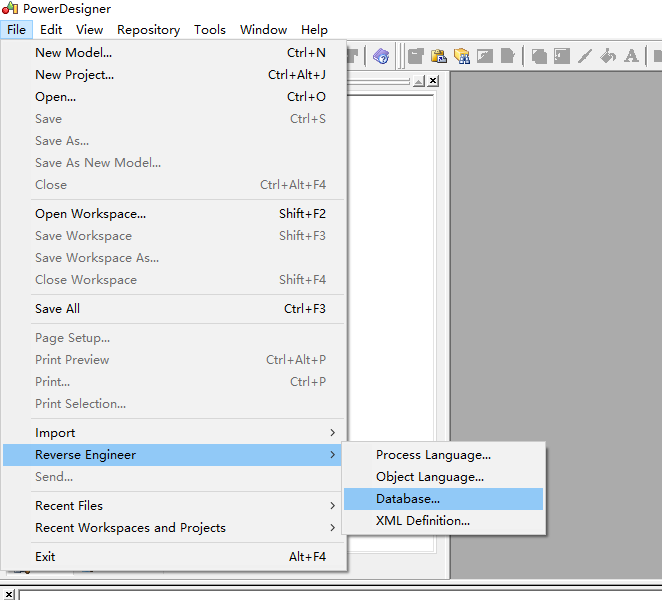Click Recent Workspaces and Projects label

(x=130, y=528)
